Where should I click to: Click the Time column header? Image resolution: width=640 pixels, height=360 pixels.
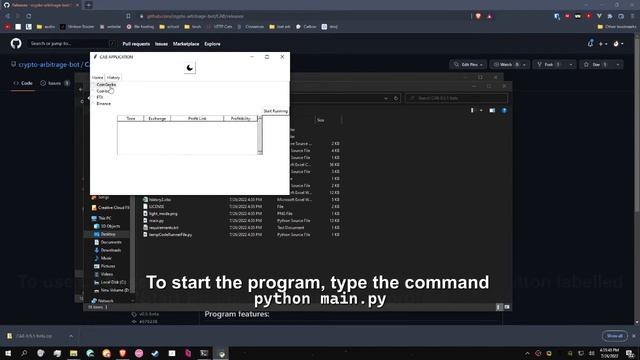tap(131, 118)
